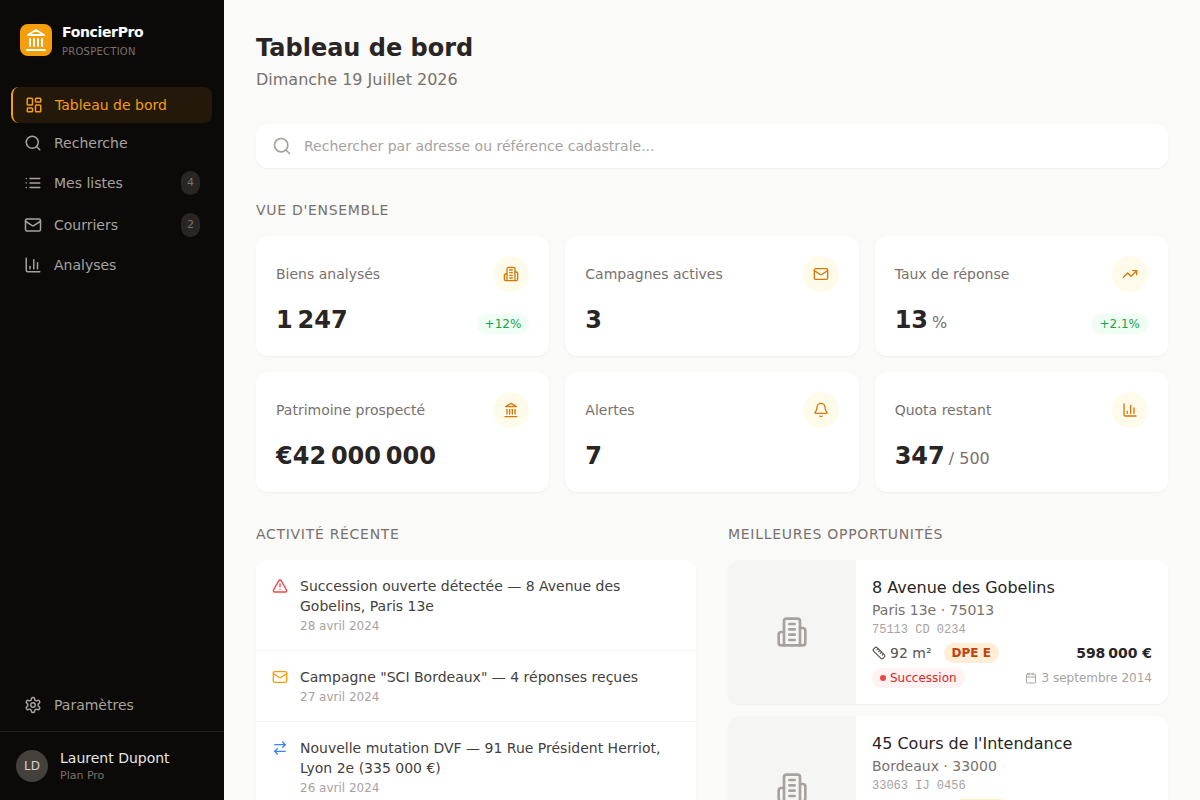Click the Nouvelle mutation DVF arrows icon
The width and height of the screenshot is (1200, 800).
tap(280, 748)
